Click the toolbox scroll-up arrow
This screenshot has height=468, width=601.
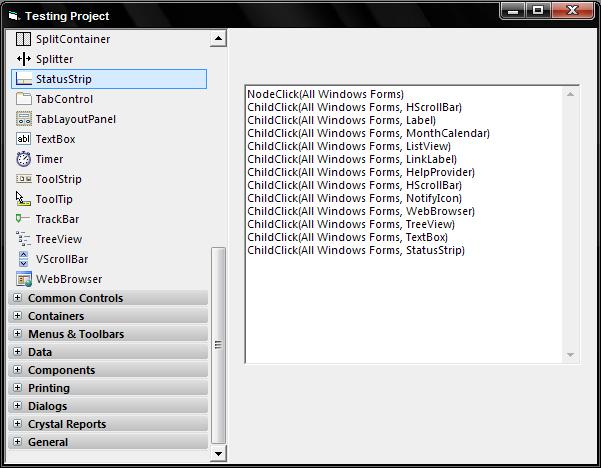click(218, 38)
